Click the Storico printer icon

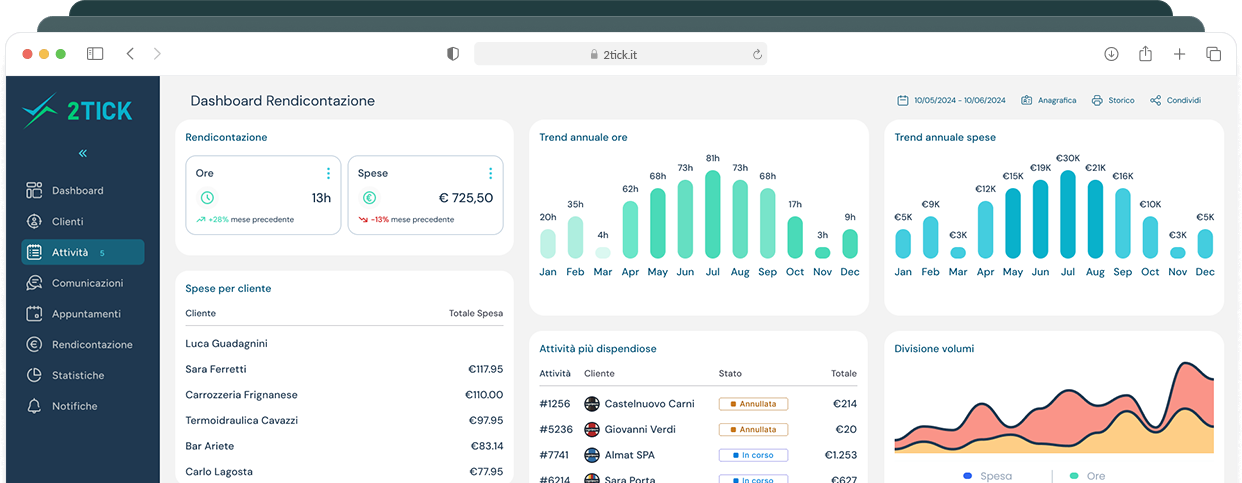pyautogui.click(x=1097, y=101)
